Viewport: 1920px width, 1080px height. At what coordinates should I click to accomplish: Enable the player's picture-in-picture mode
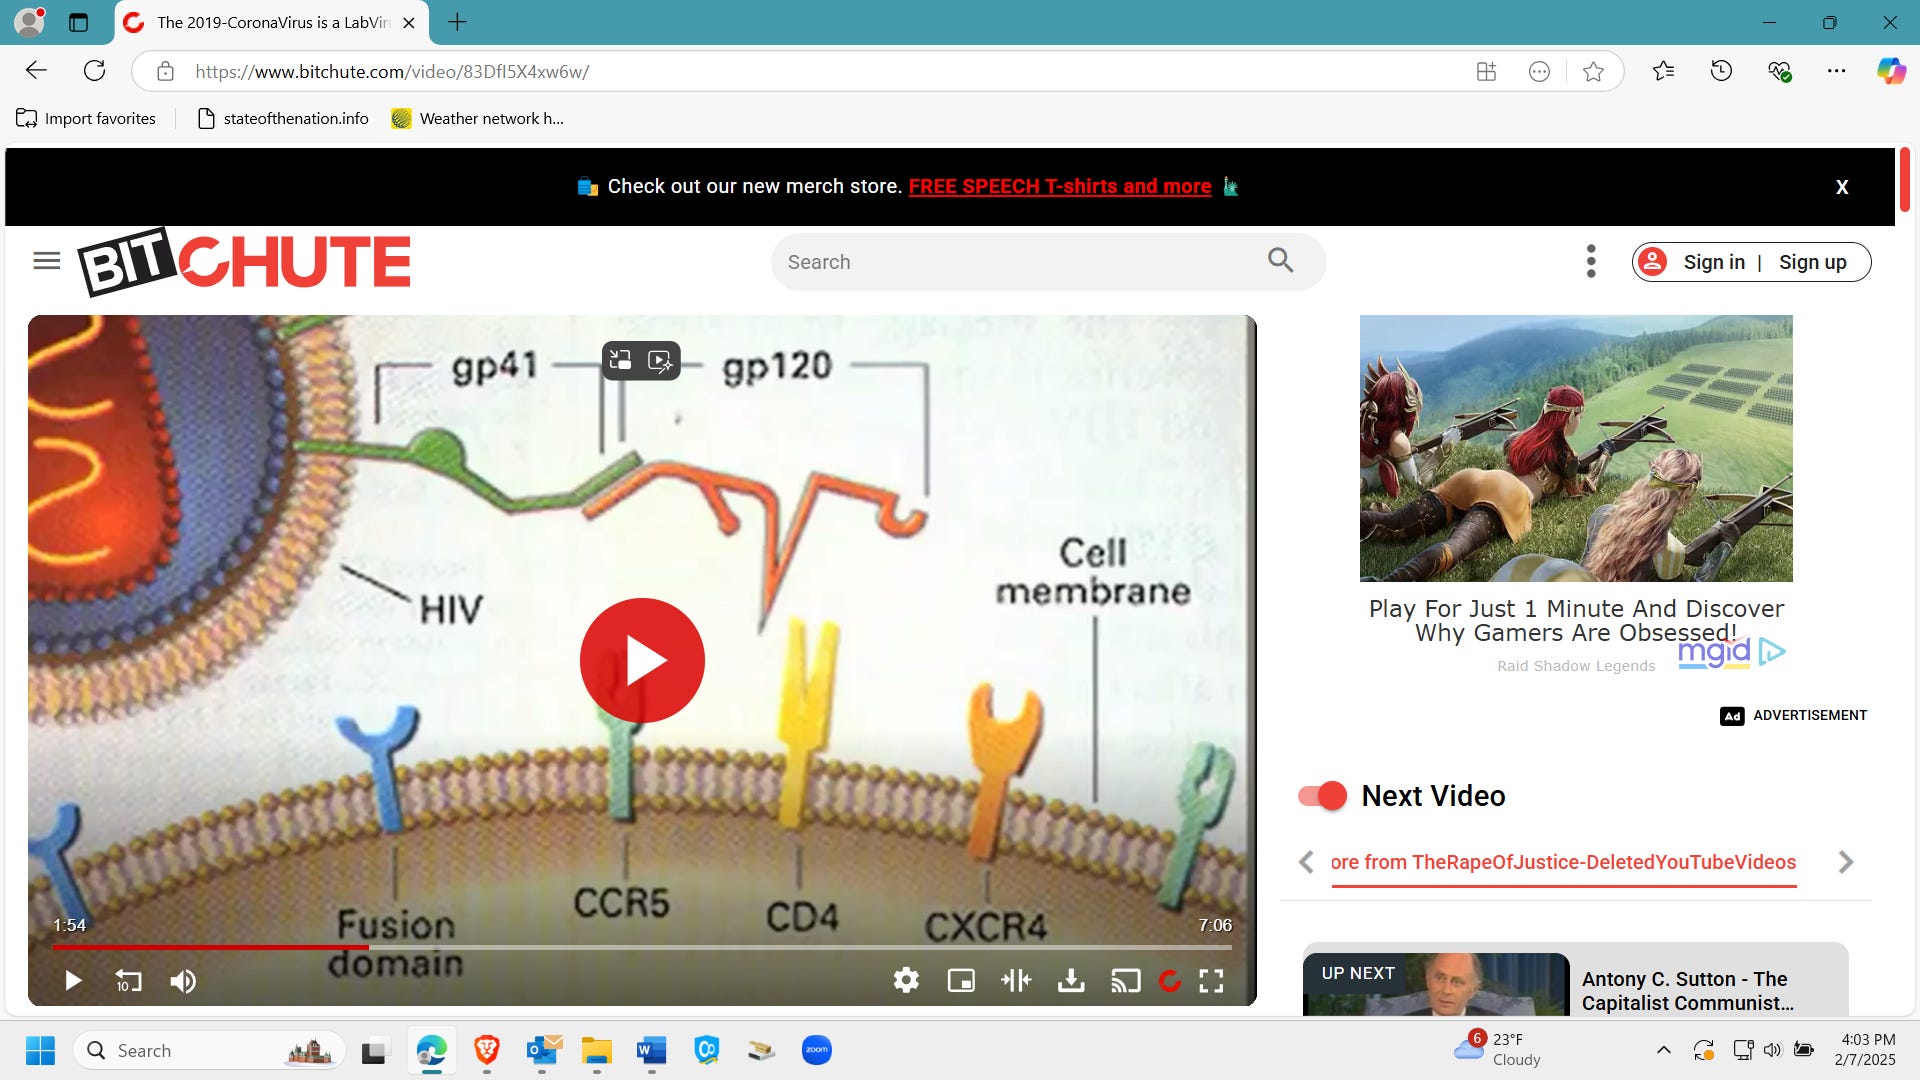coord(961,981)
